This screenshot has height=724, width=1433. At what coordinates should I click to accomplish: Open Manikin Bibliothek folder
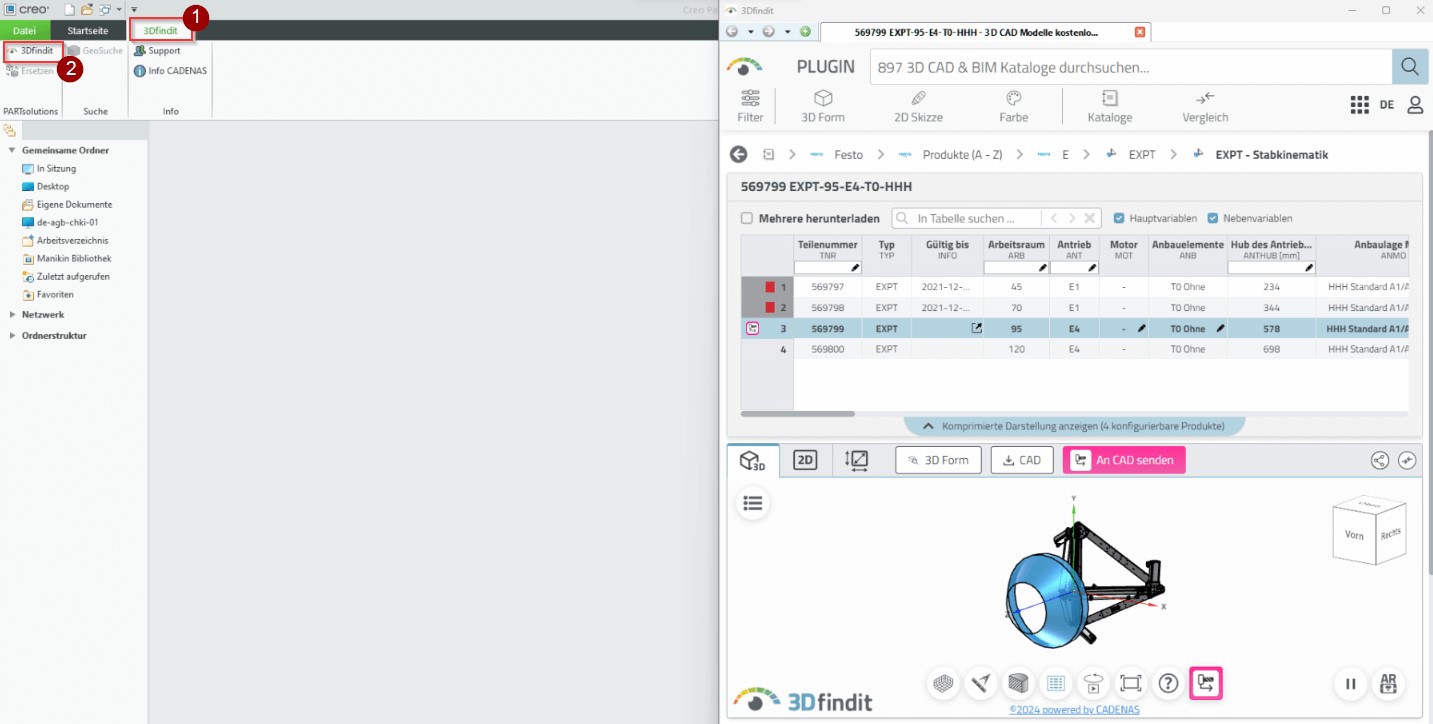pos(66,258)
